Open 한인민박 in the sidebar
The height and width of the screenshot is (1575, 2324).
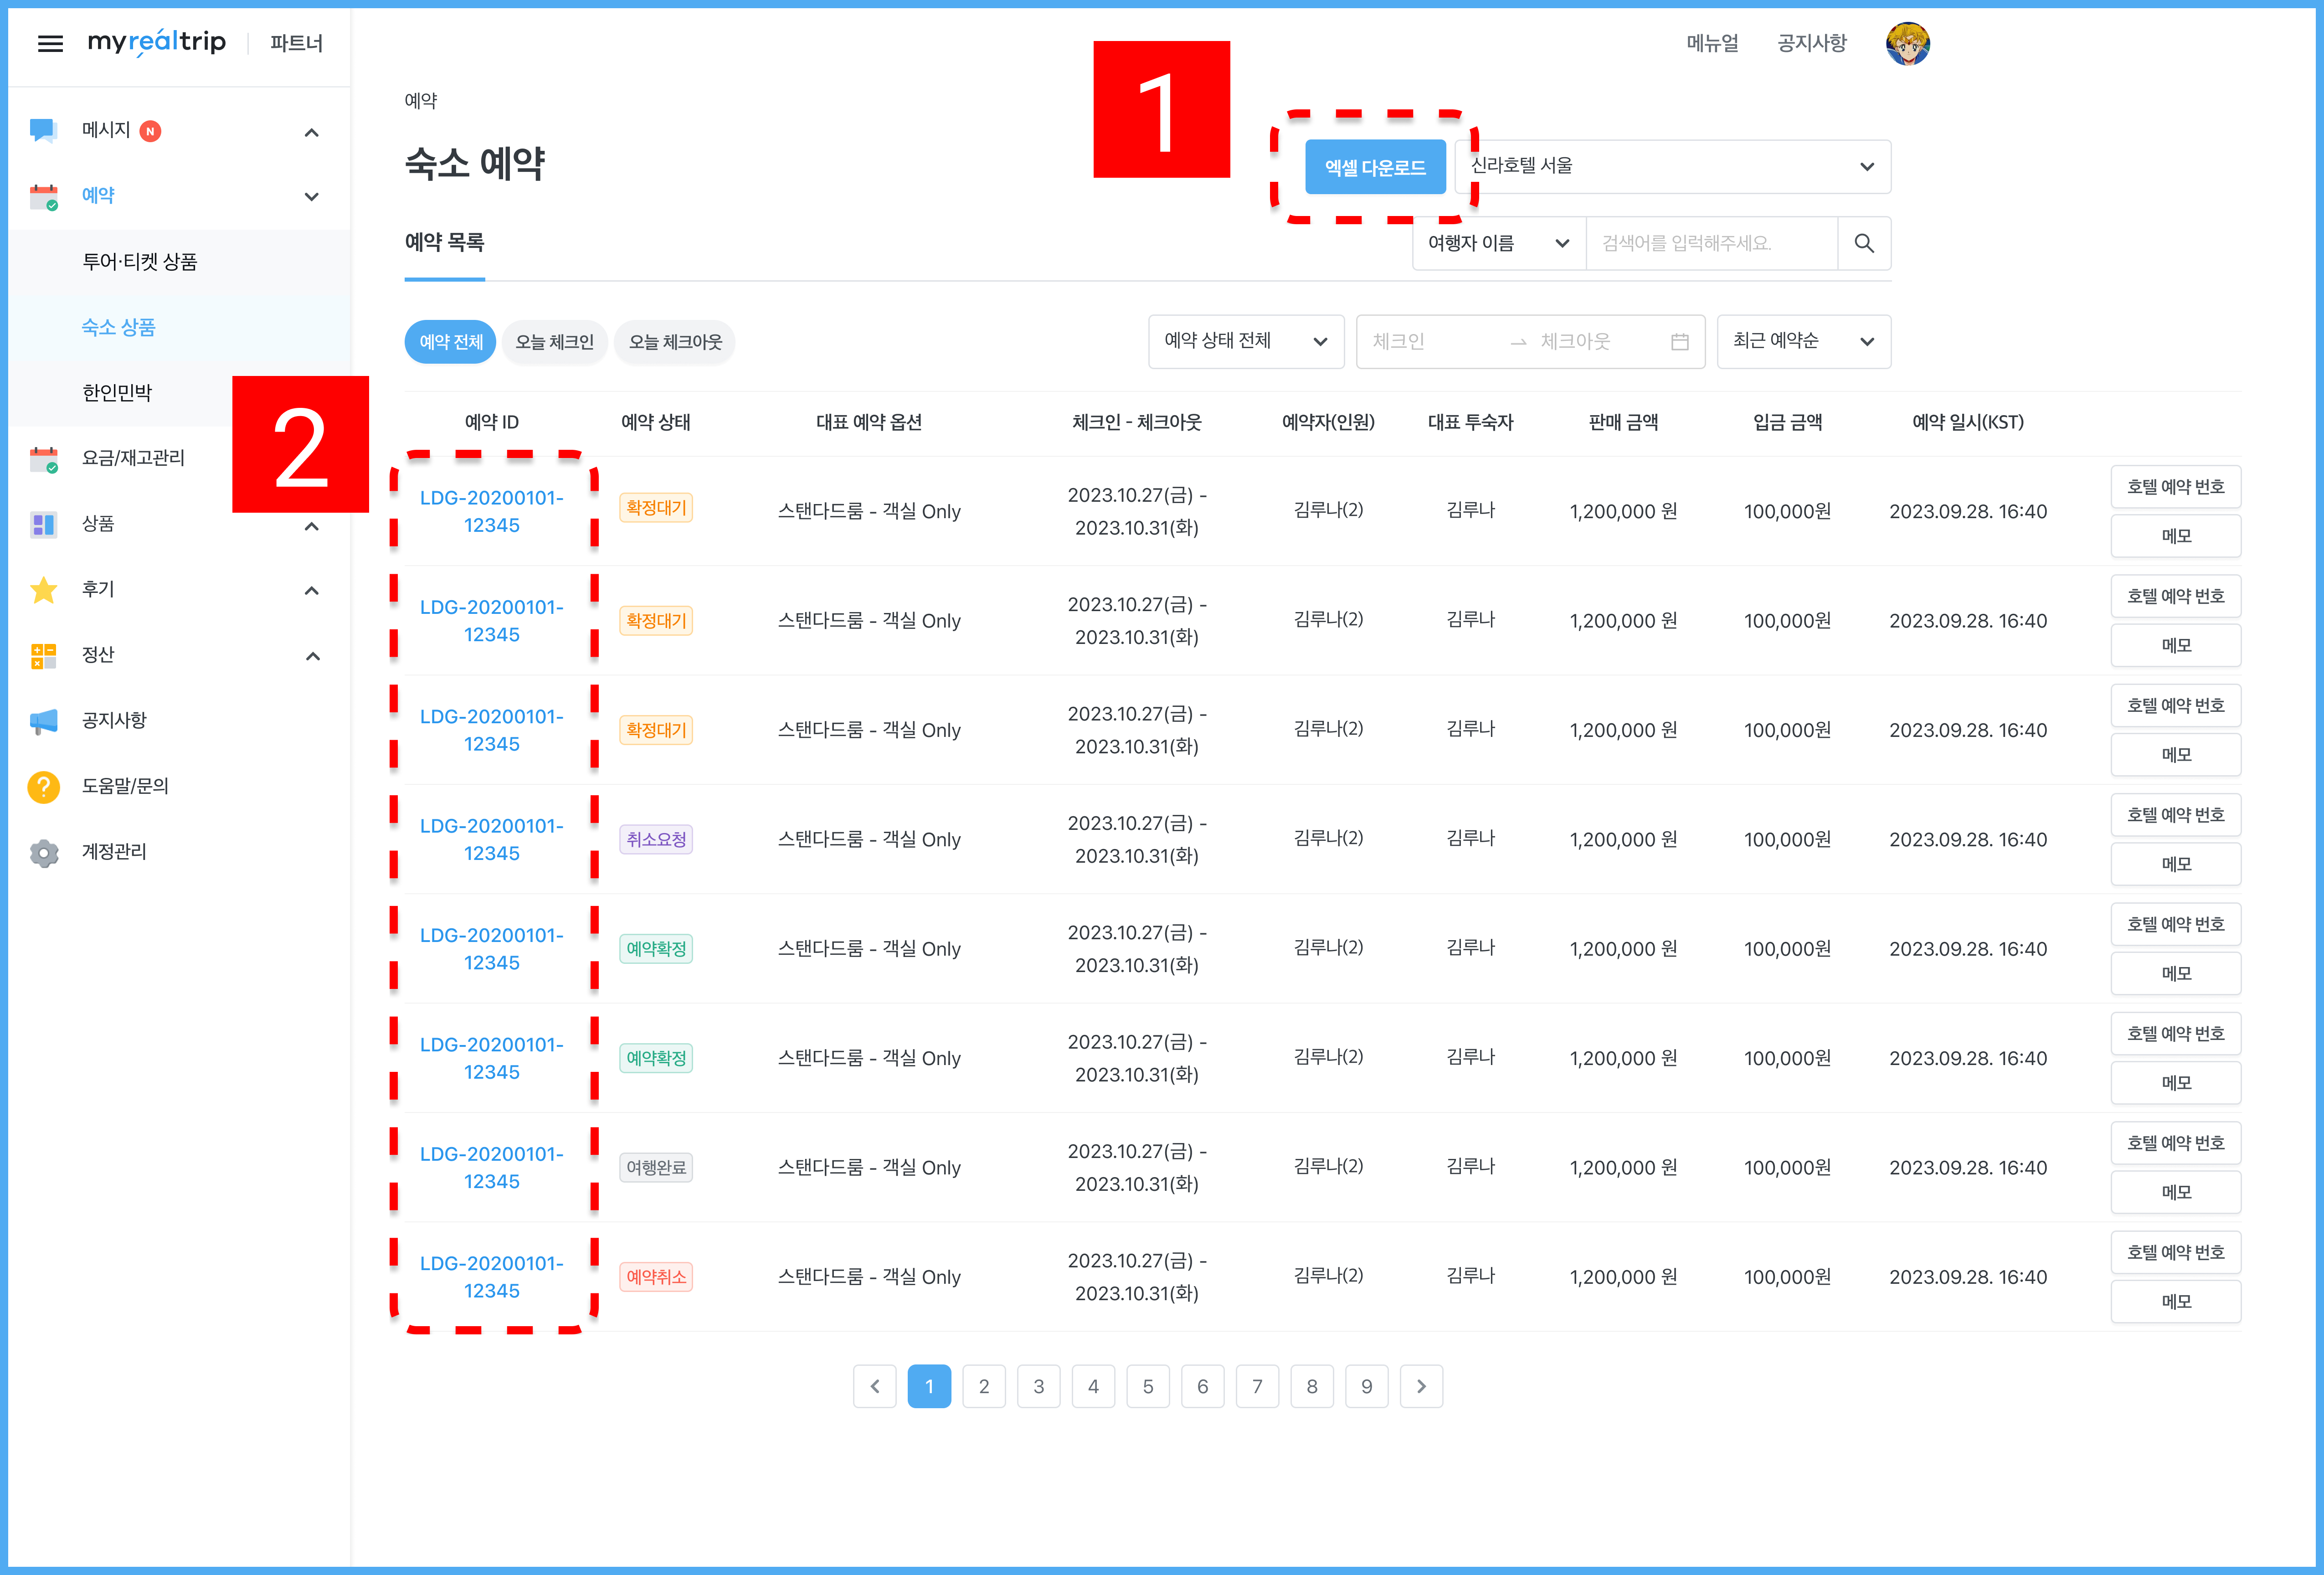pyautogui.click(x=117, y=393)
